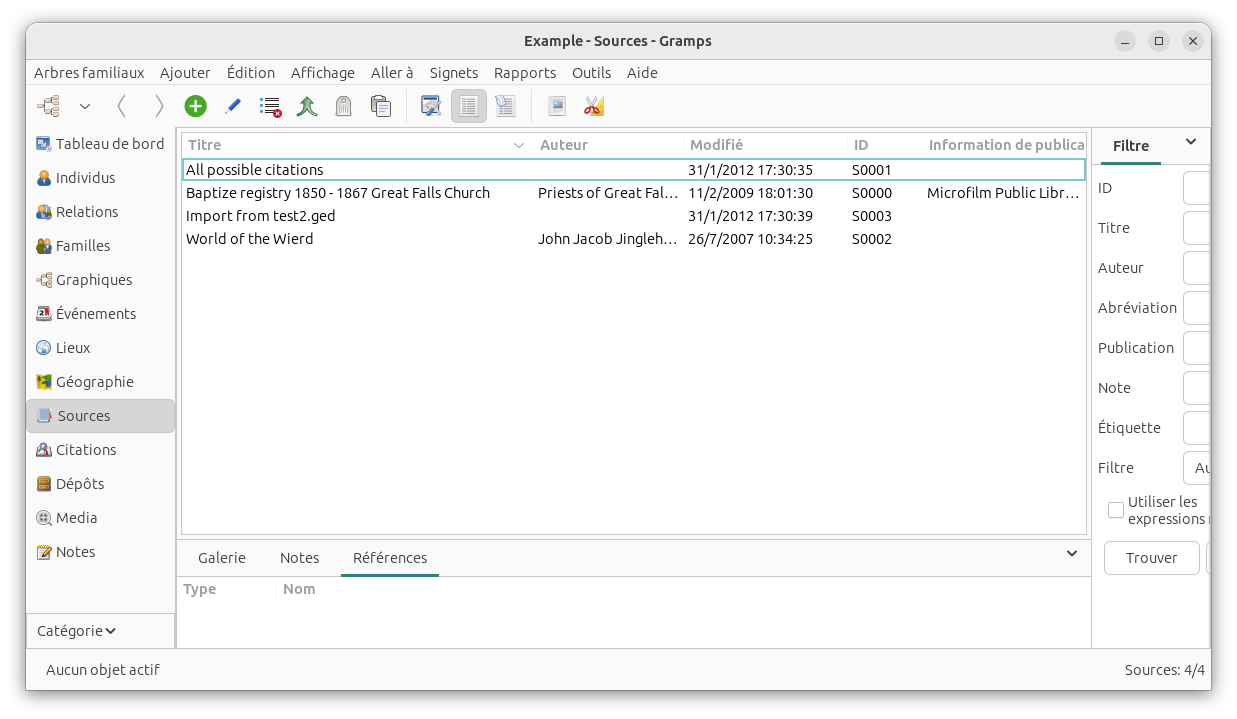1237x719 pixels.
Task: Open the Outils menu
Action: [x=592, y=73]
